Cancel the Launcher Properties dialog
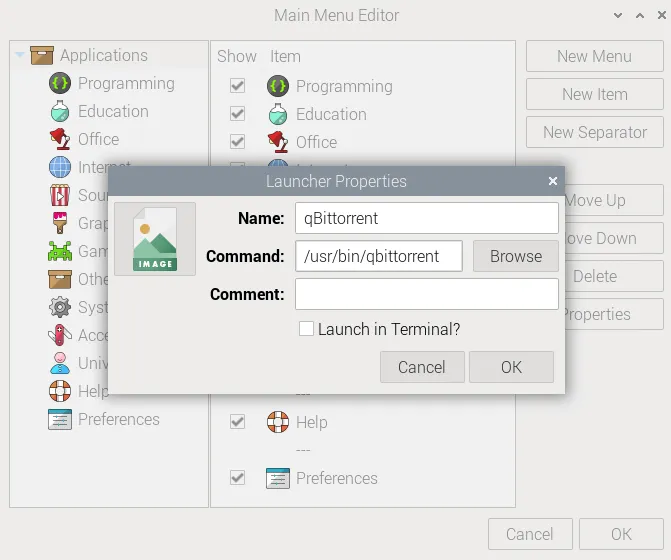 point(422,367)
